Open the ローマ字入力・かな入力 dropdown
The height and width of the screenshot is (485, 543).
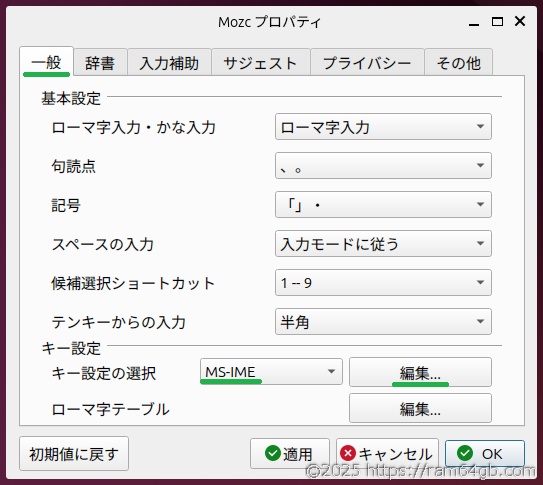[x=383, y=127]
